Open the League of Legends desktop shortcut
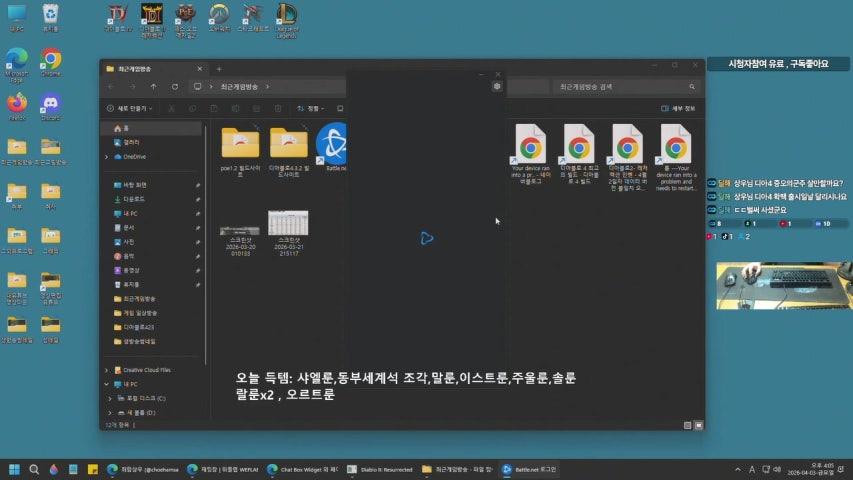Viewport: 853px width, 480px height. (x=287, y=21)
